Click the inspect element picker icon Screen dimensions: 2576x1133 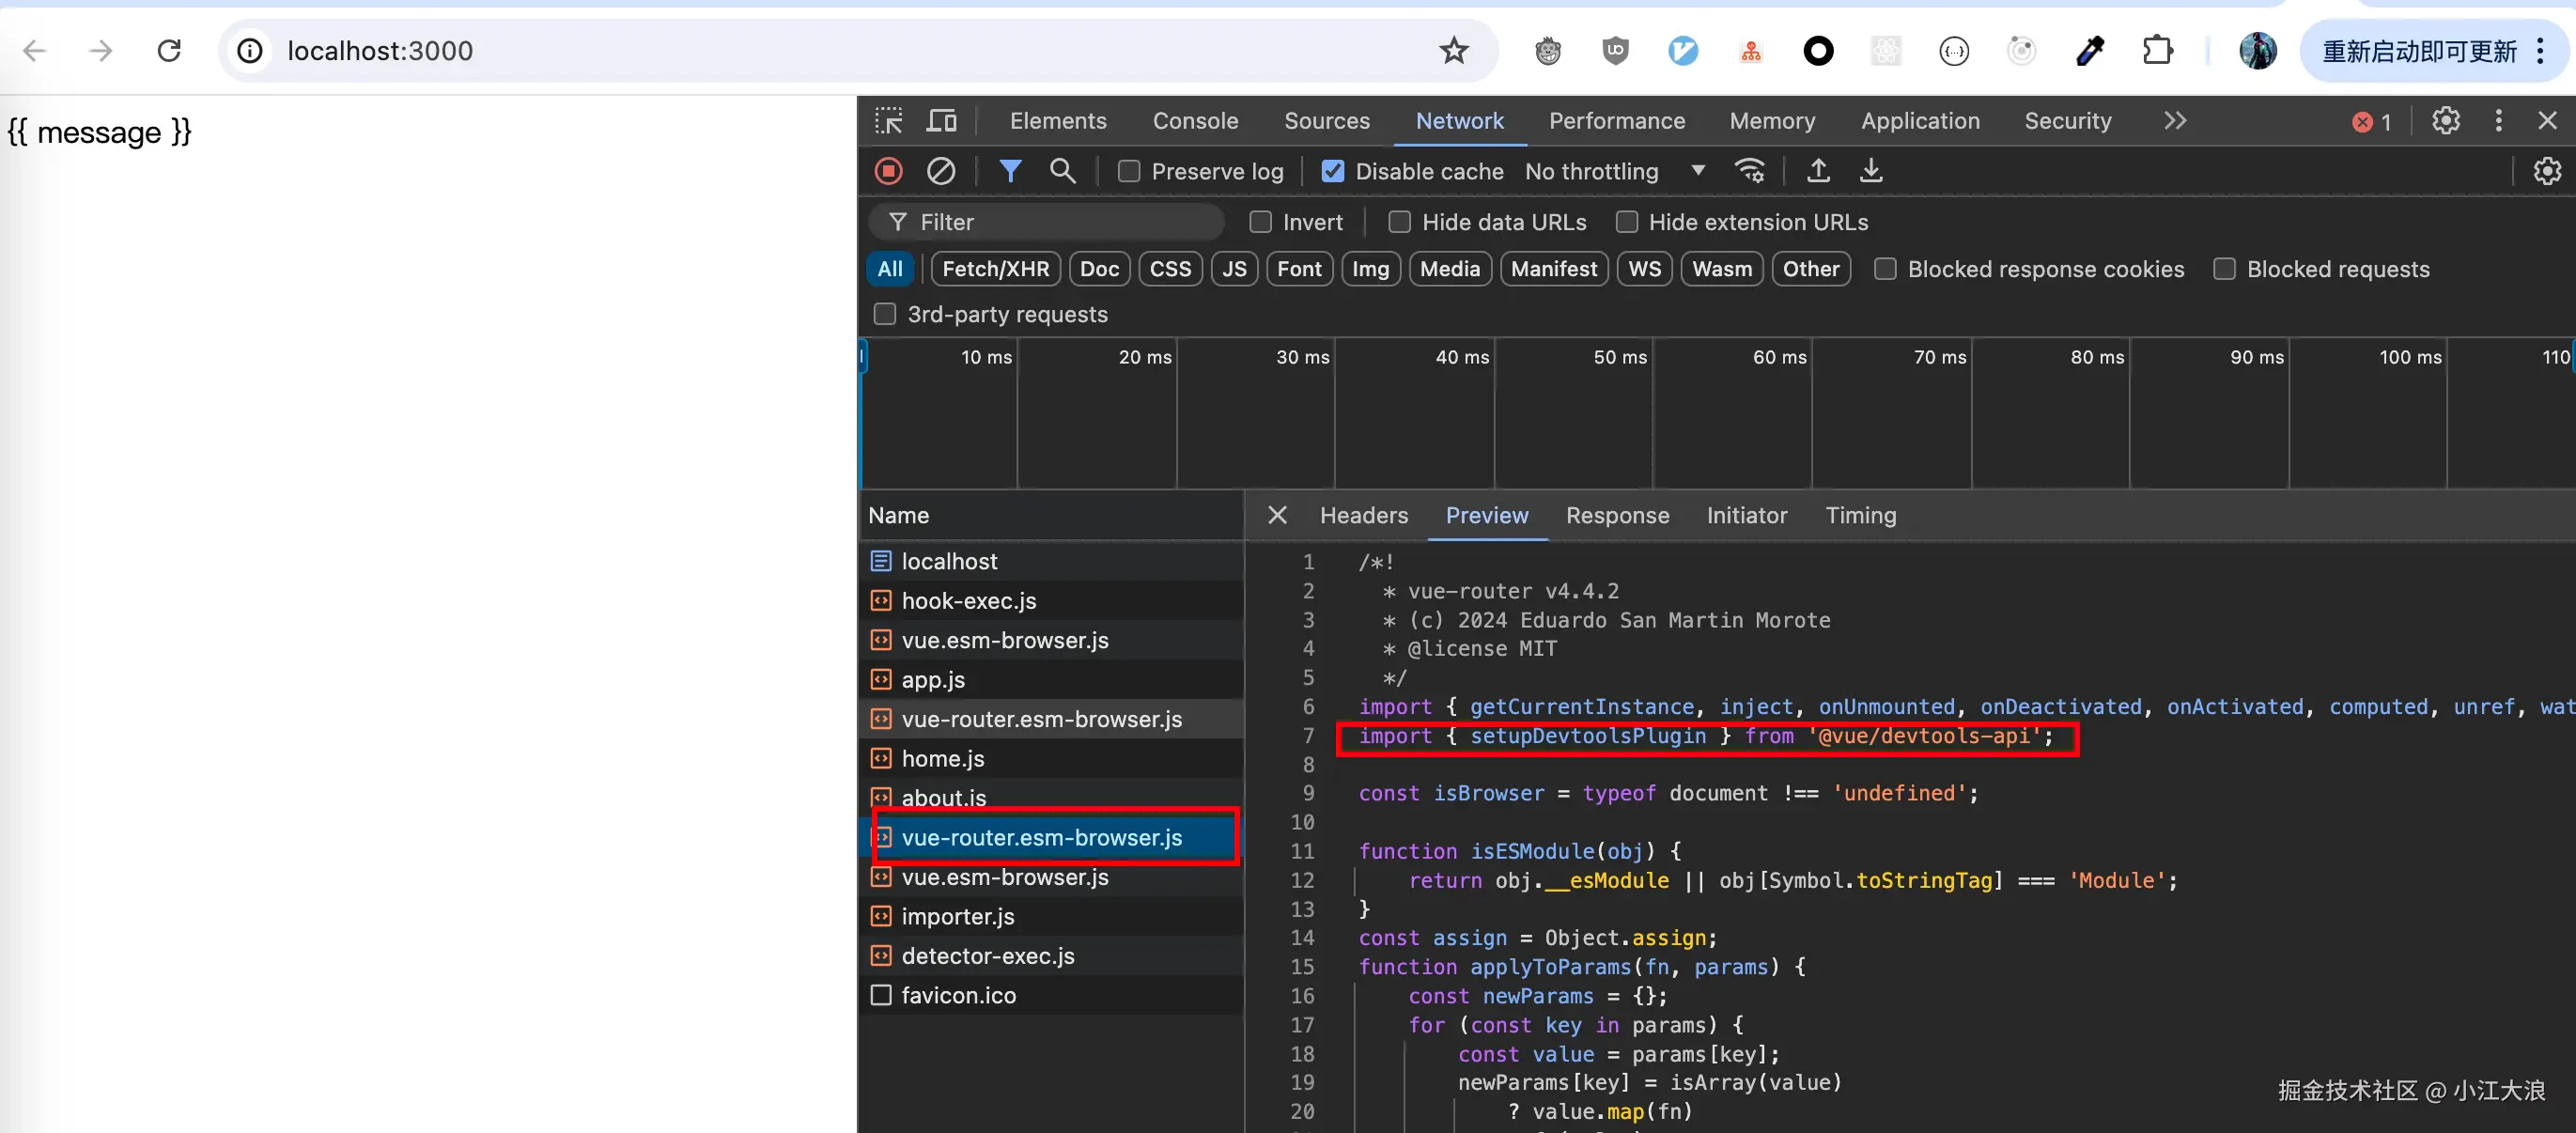pos(888,121)
